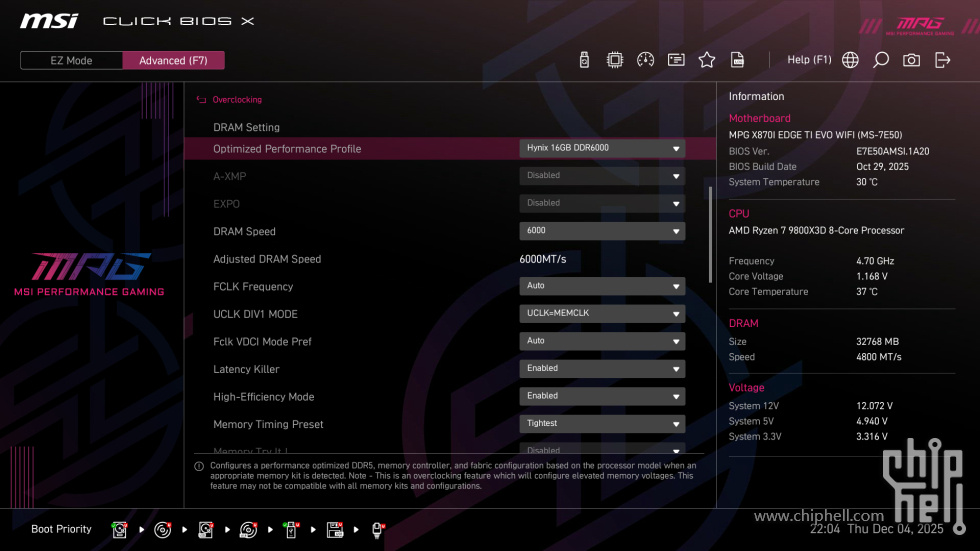Open the log file icon in toolbar
The width and height of the screenshot is (980, 551).
(x=737, y=60)
